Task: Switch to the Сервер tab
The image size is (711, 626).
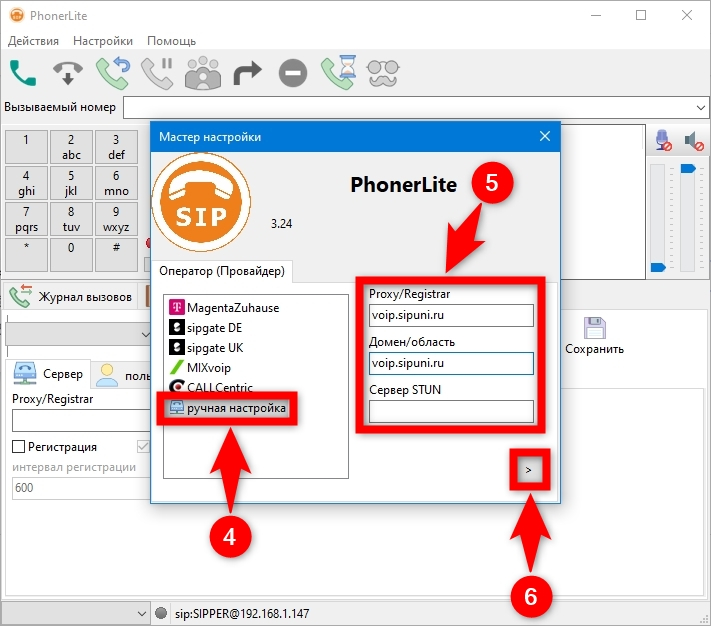Action: coord(48,374)
